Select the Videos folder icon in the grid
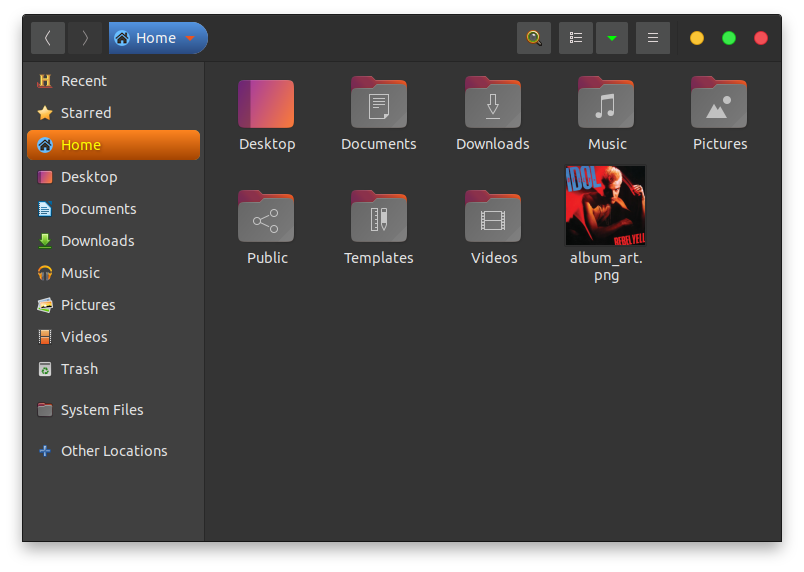The width and height of the screenshot is (804, 572). pos(493,216)
